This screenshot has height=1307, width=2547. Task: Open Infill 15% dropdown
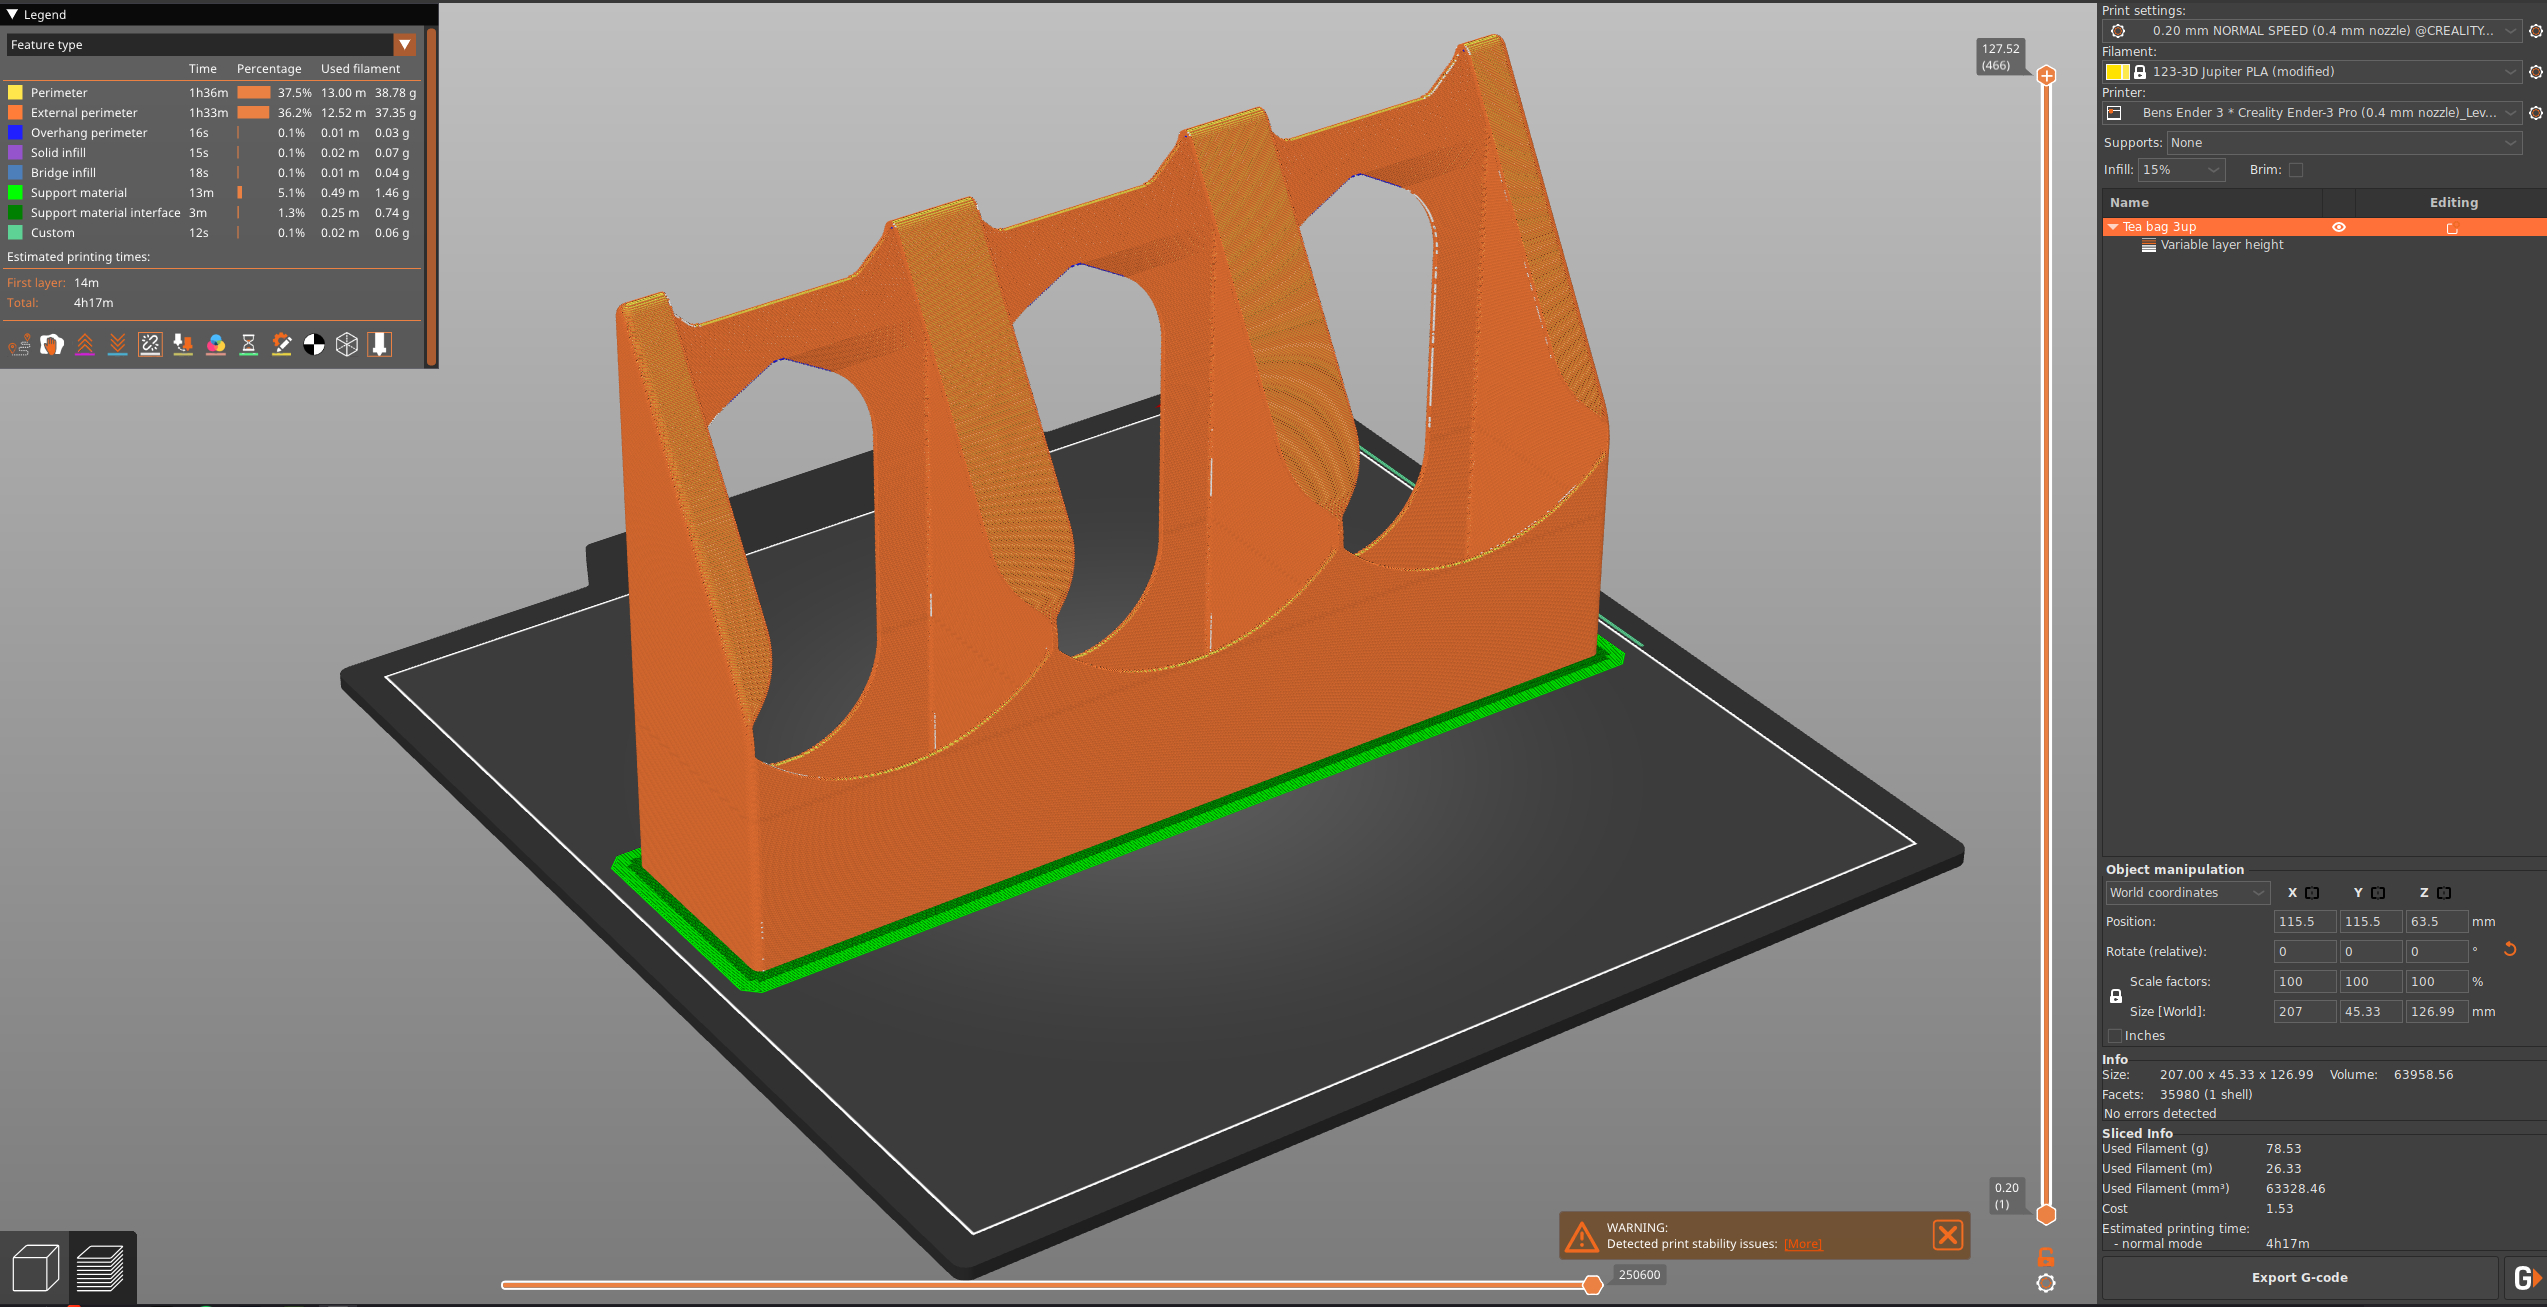pyautogui.click(x=2181, y=170)
